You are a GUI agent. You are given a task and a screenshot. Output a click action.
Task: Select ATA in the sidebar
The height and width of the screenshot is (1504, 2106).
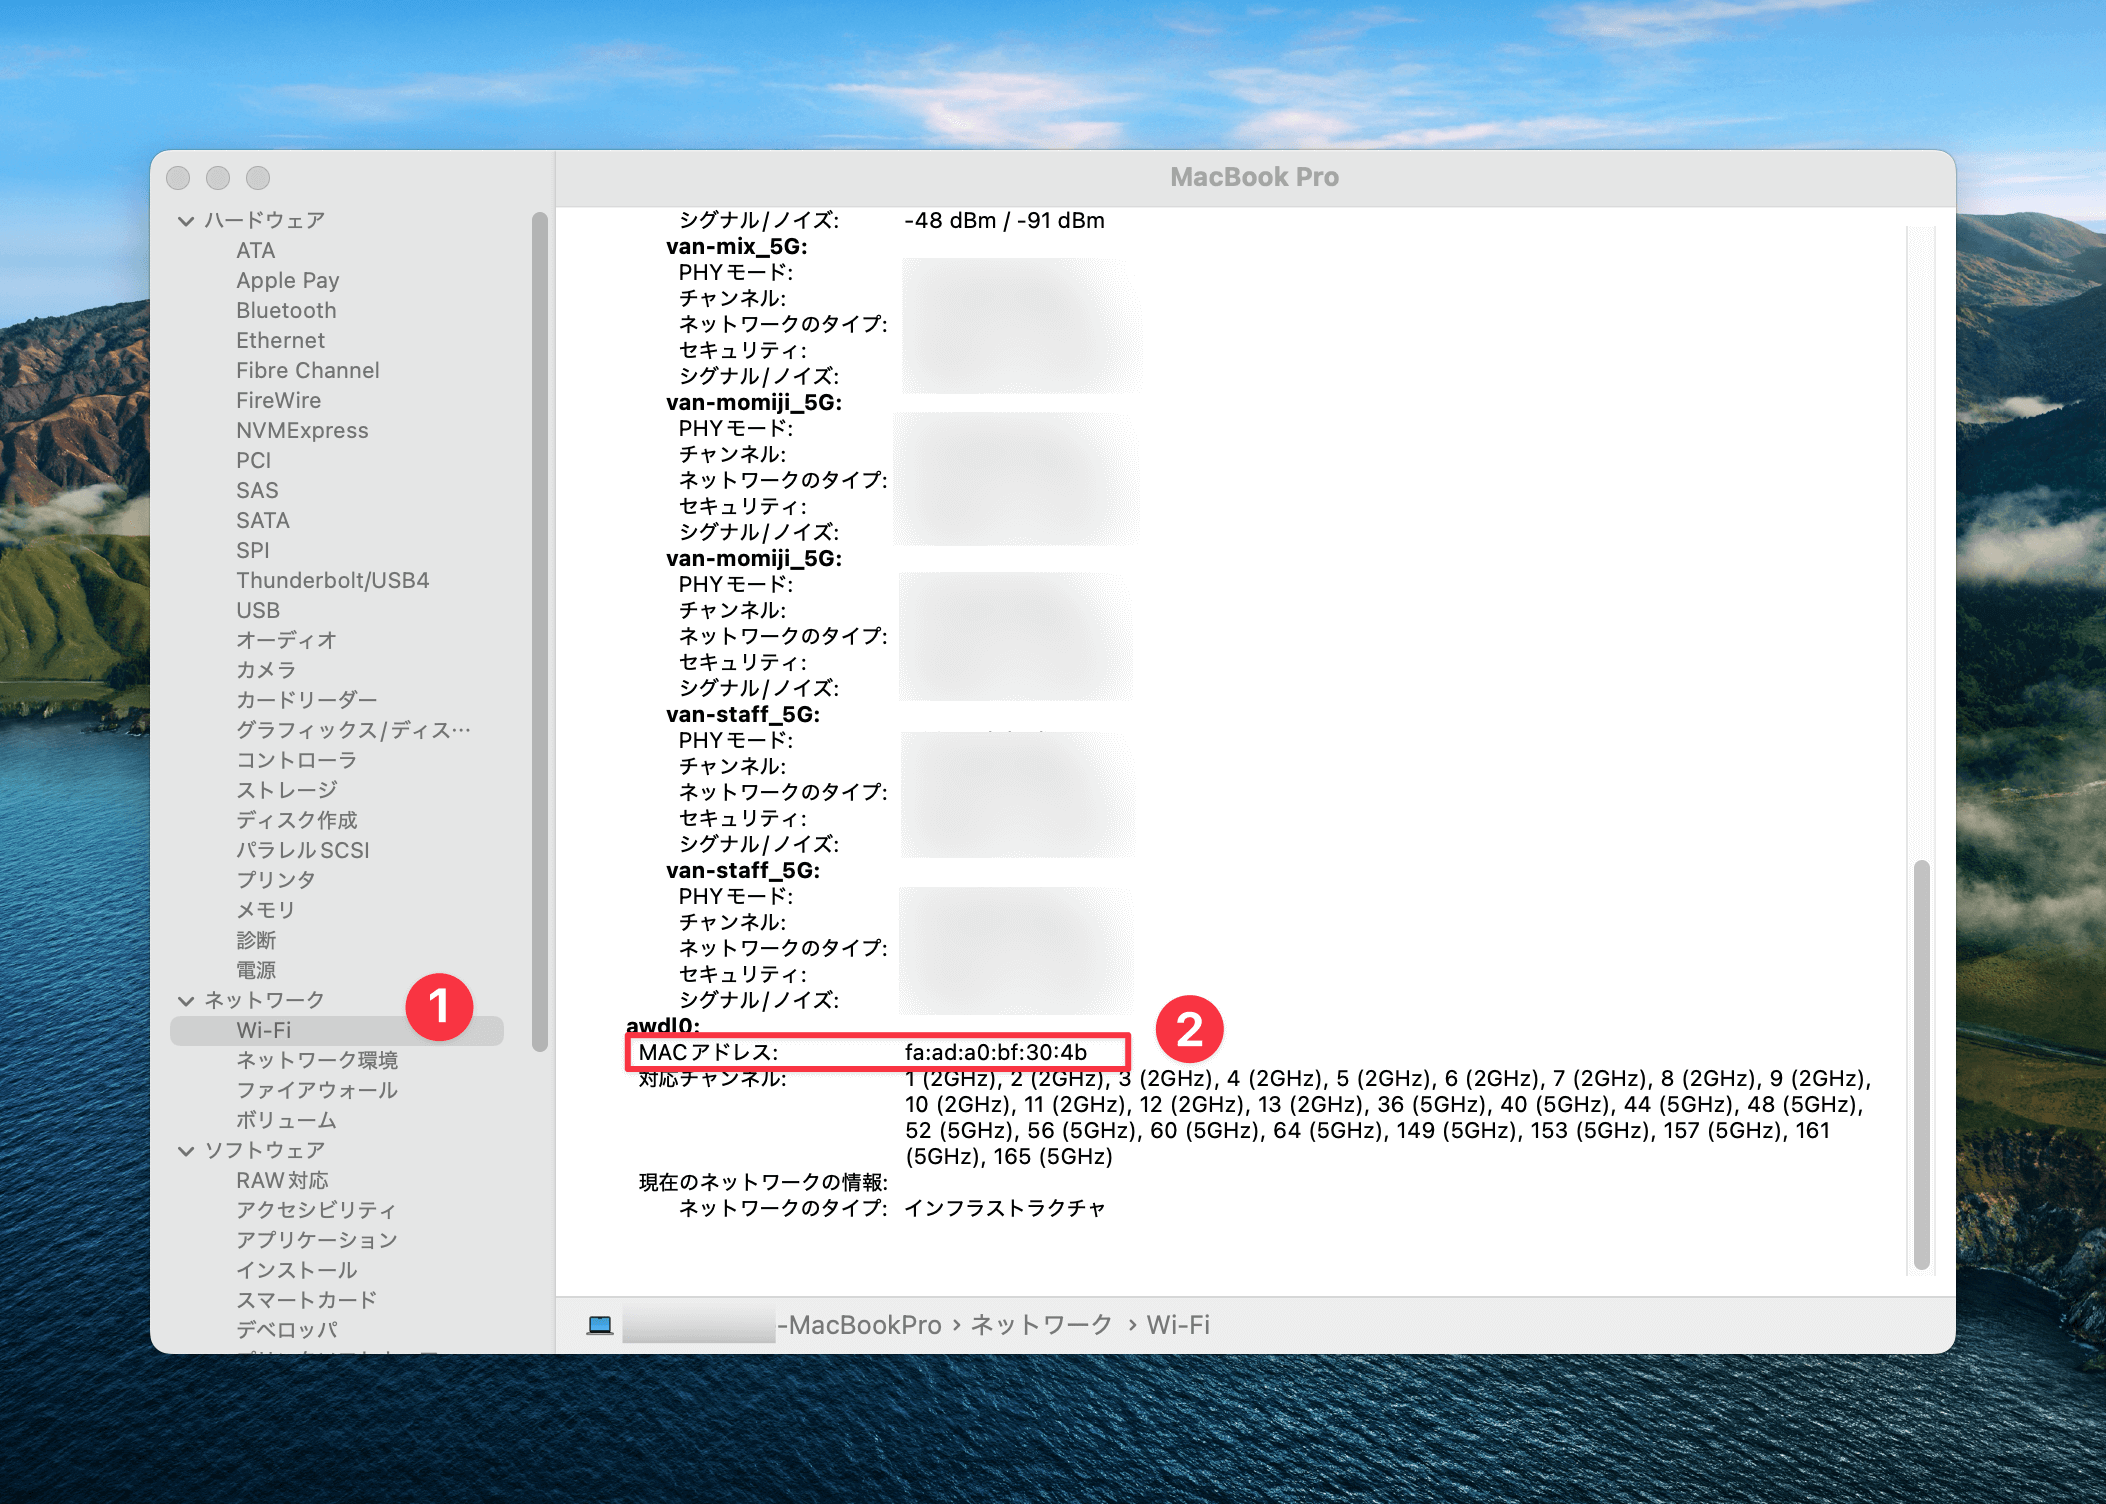pyautogui.click(x=255, y=251)
